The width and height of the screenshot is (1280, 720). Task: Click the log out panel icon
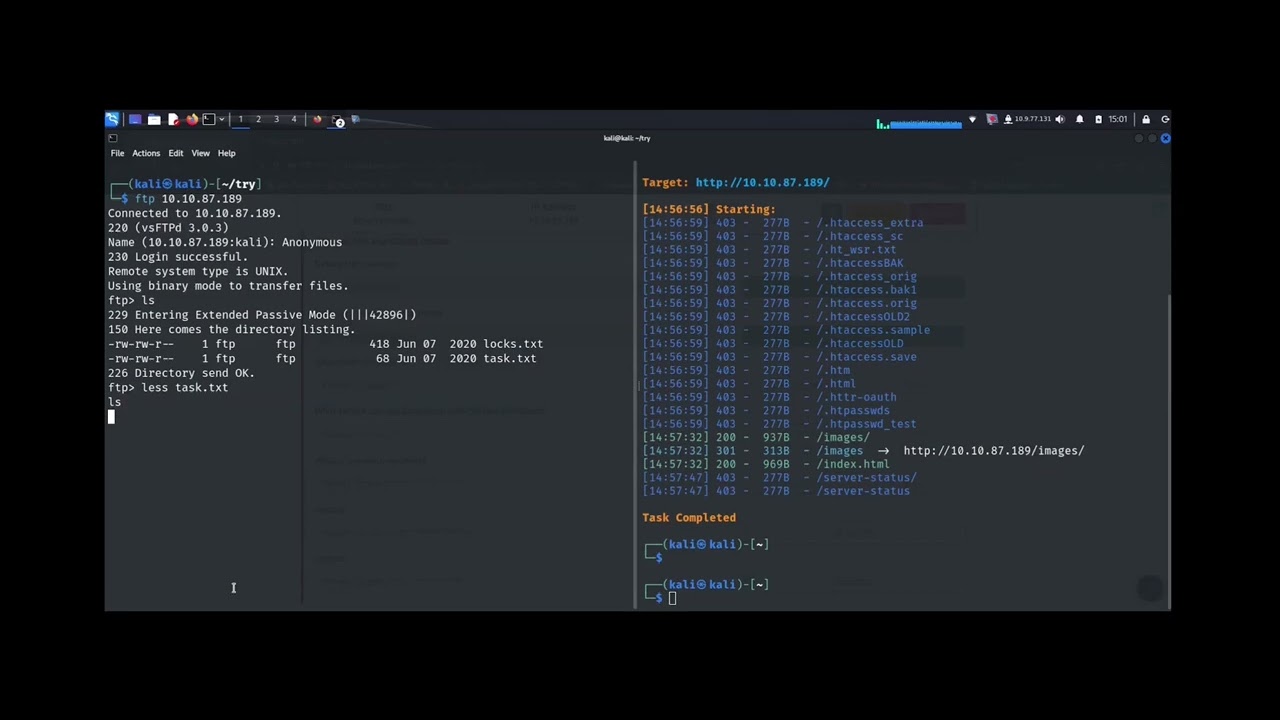tap(1165, 119)
